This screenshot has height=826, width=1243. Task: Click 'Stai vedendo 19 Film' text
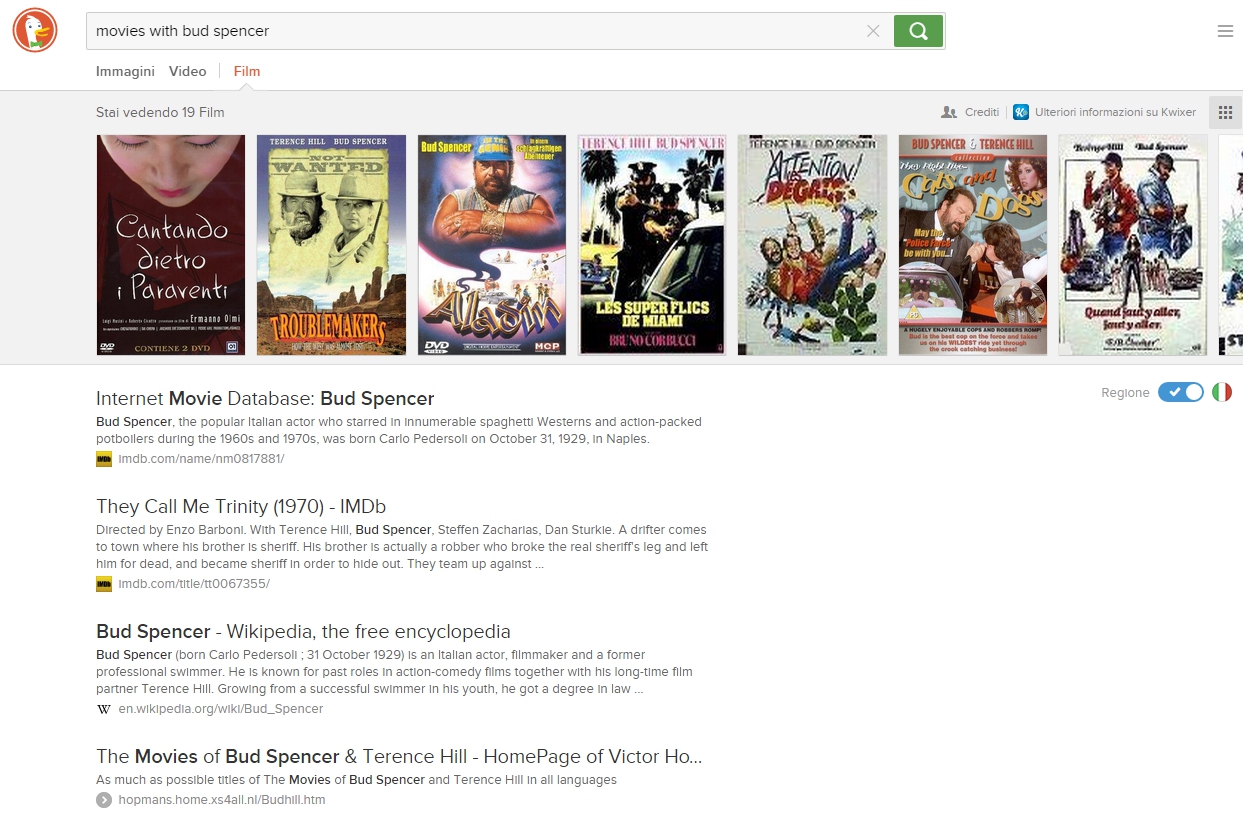click(160, 112)
